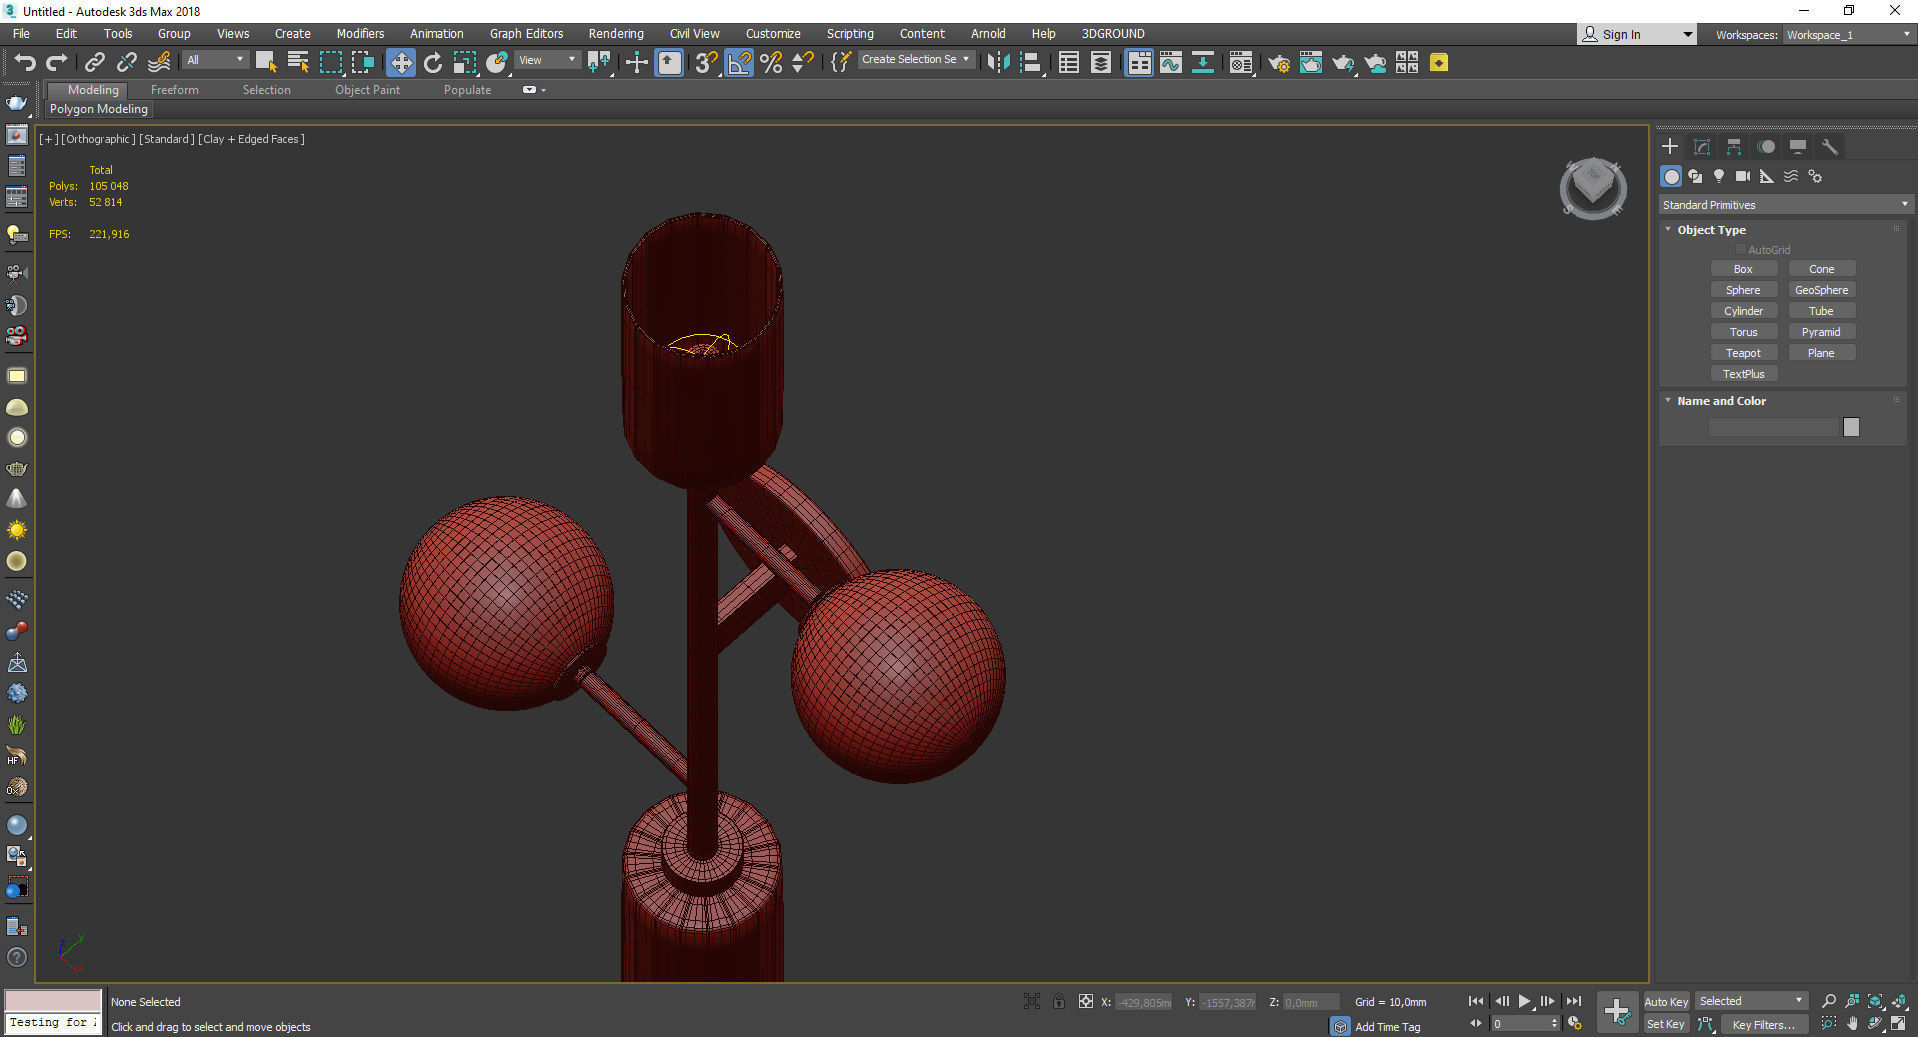Viewport: 1918px width, 1037px height.
Task: Click the ViewCube in viewport
Action: (1592, 188)
